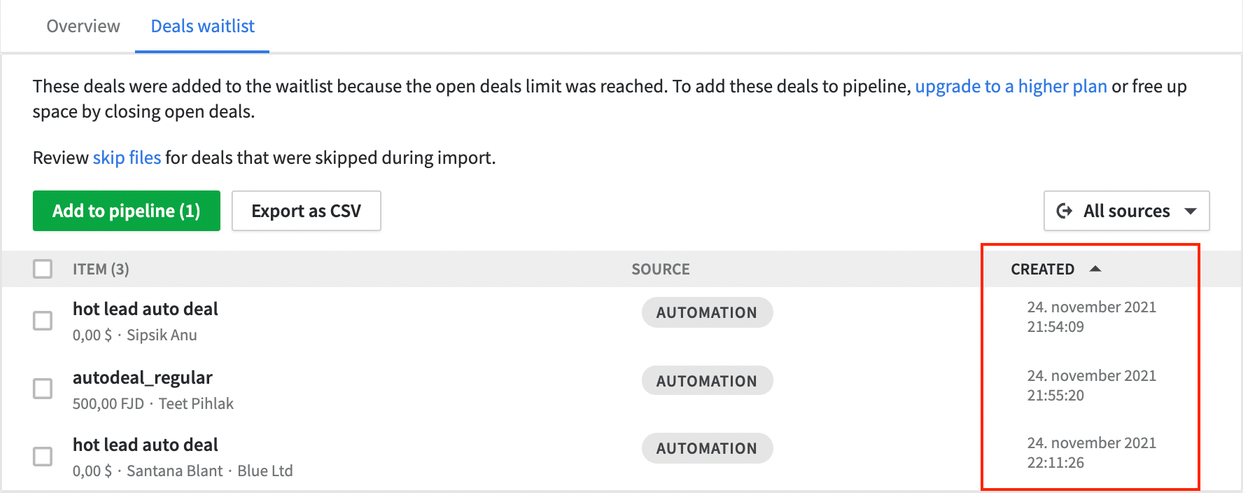The width and height of the screenshot is (1243, 493).
Task: Click the sources icon in All sources button
Action: [x=1065, y=211]
